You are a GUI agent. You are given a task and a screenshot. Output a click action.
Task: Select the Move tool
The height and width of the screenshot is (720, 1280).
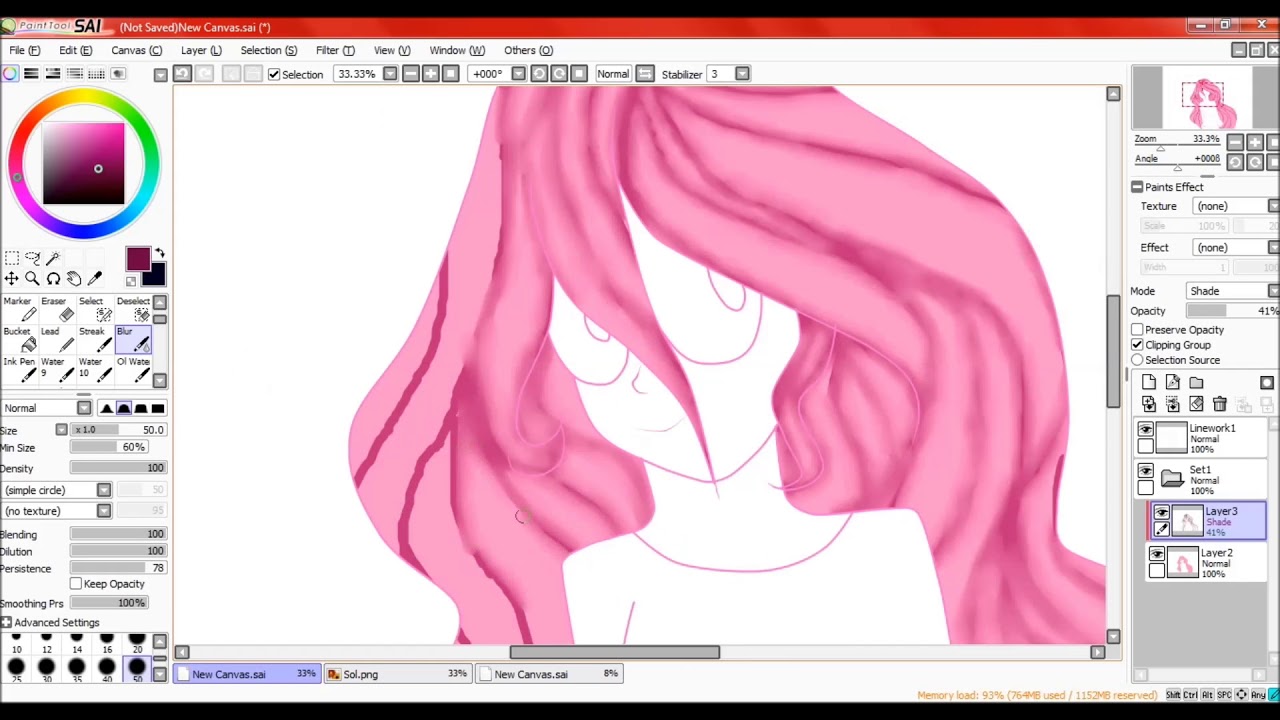pyautogui.click(x=11, y=279)
